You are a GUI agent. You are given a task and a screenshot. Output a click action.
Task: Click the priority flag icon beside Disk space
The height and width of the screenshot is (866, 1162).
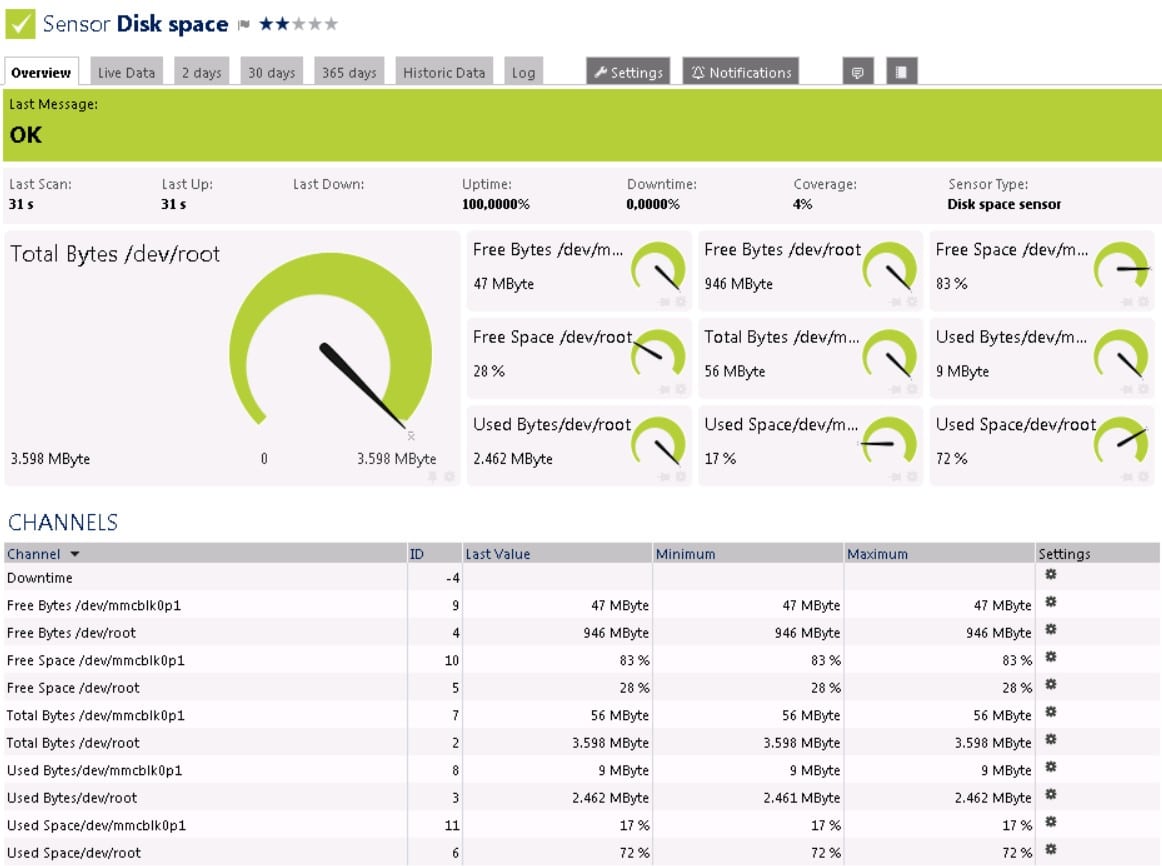click(x=244, y=25)
